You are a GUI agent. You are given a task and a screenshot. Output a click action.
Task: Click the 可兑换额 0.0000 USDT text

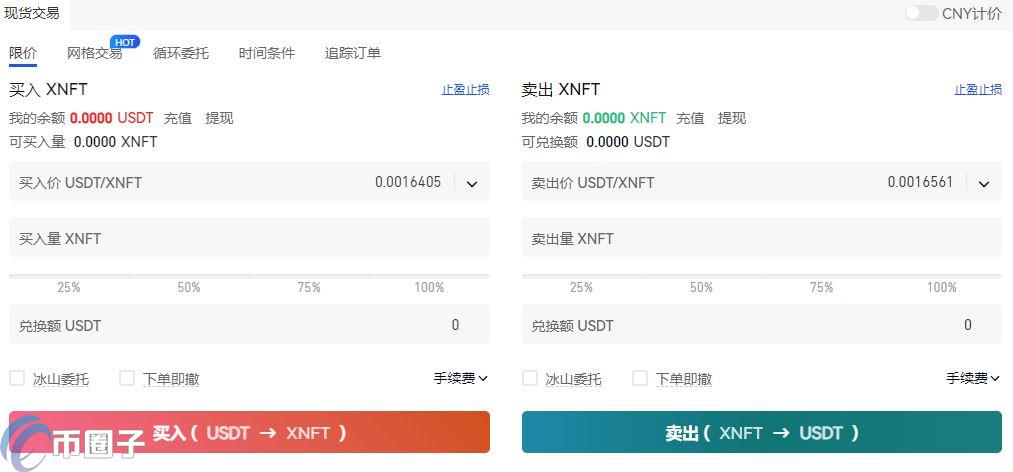click(596, 142)
